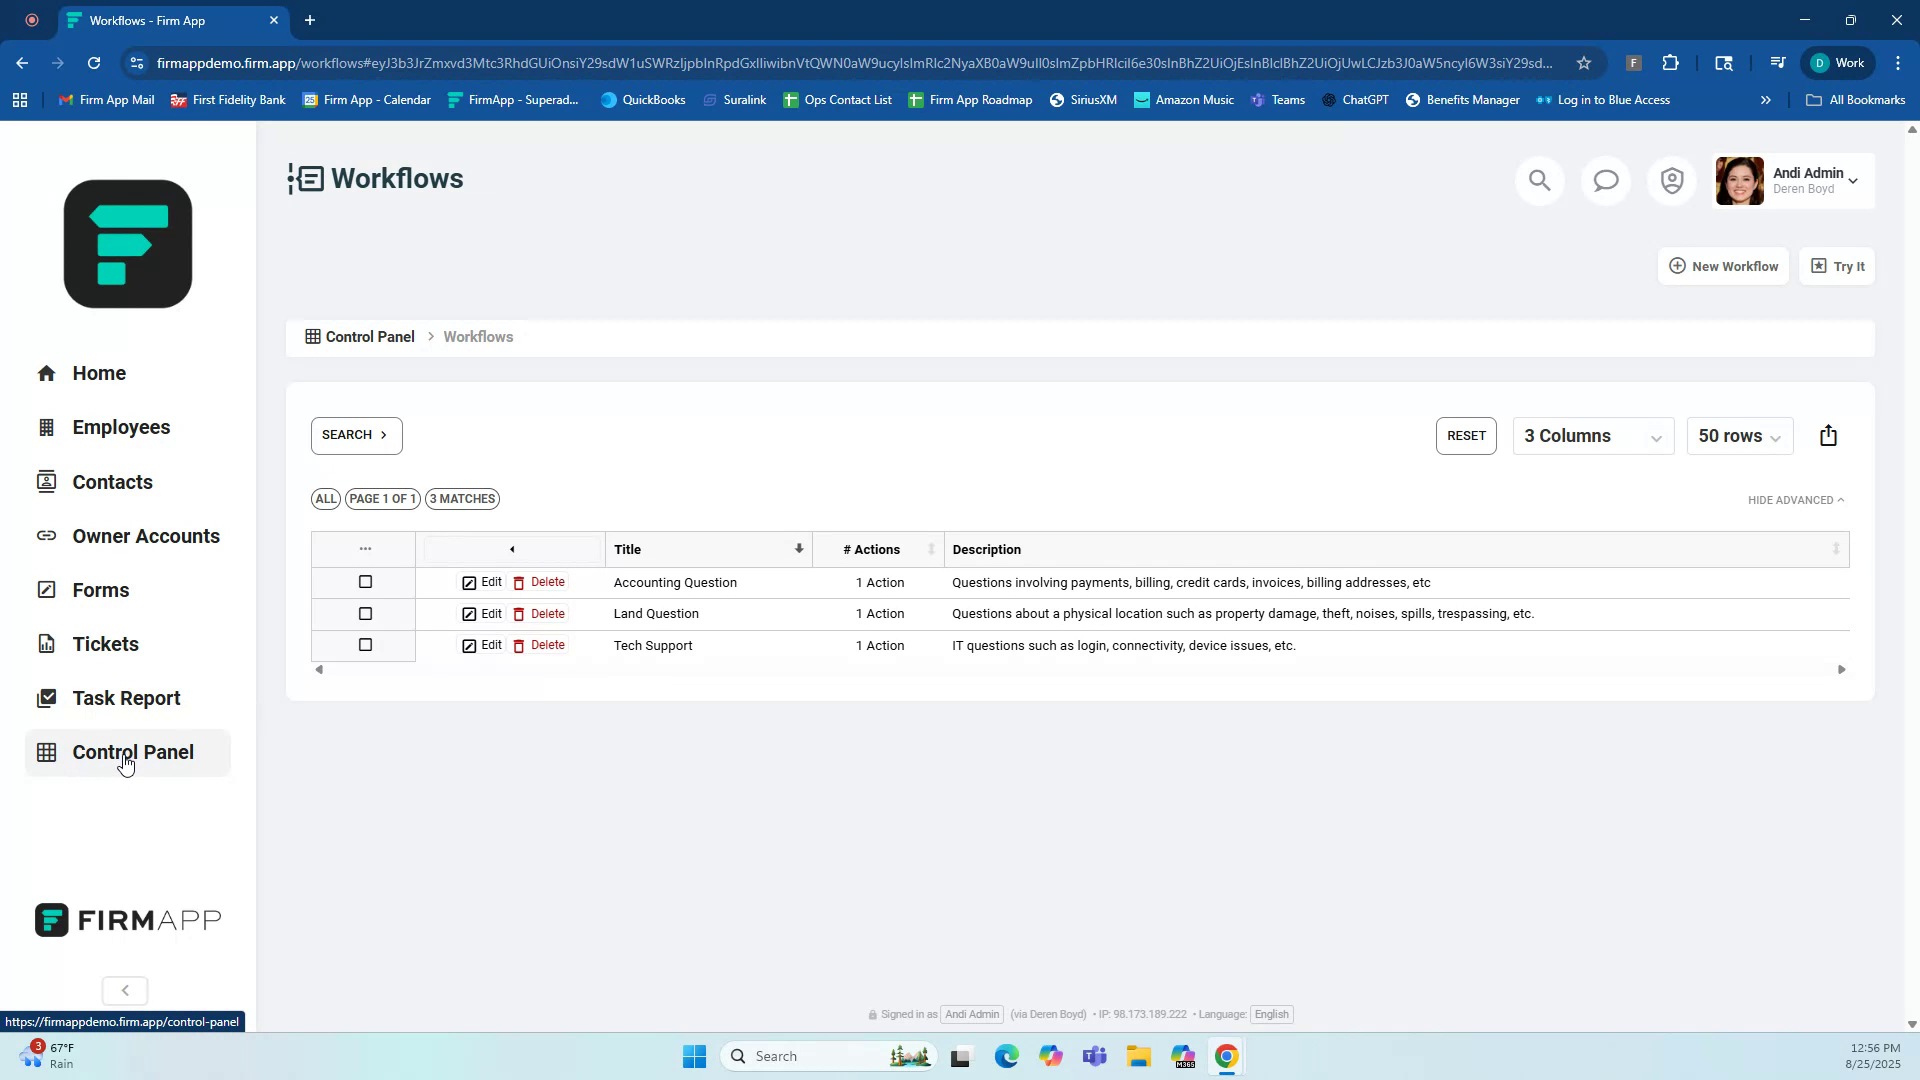Open Tickets from the sidebar

105,644
